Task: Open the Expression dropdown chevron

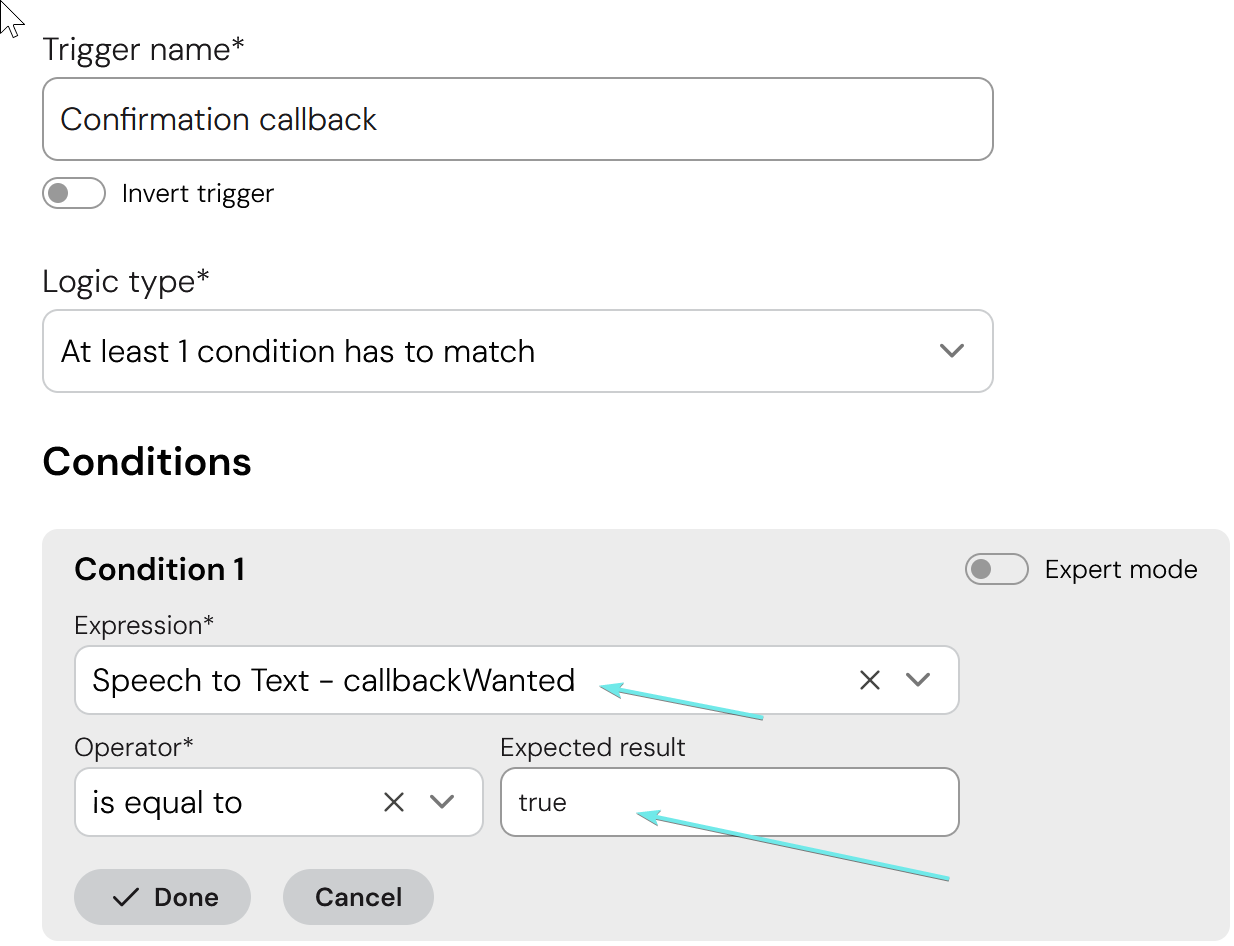Action: [x=917, y=680]
